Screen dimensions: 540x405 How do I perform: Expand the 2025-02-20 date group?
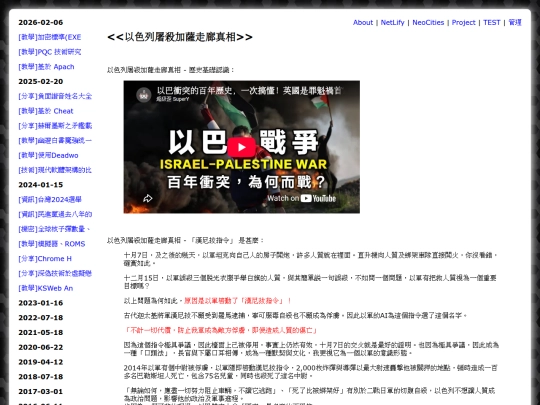pos(41,82)
